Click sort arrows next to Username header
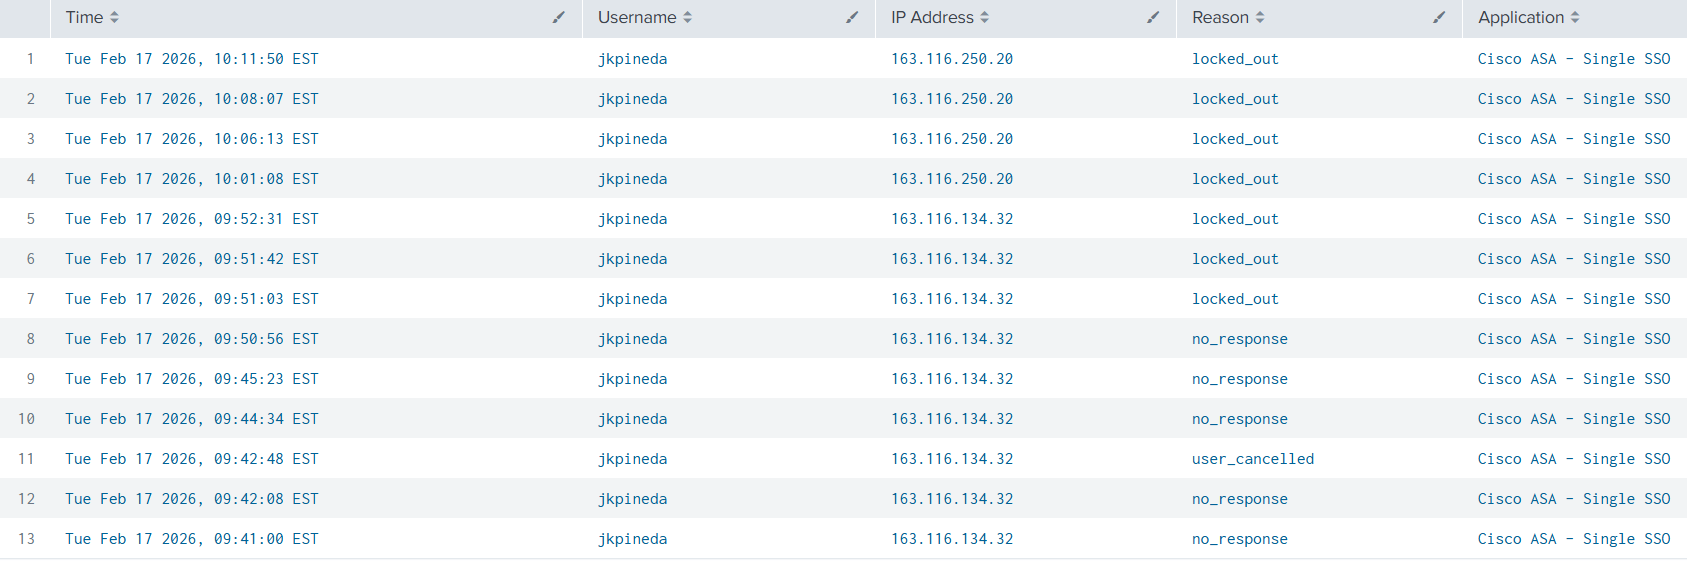1687x562 pixels. [x=688, y=18]
